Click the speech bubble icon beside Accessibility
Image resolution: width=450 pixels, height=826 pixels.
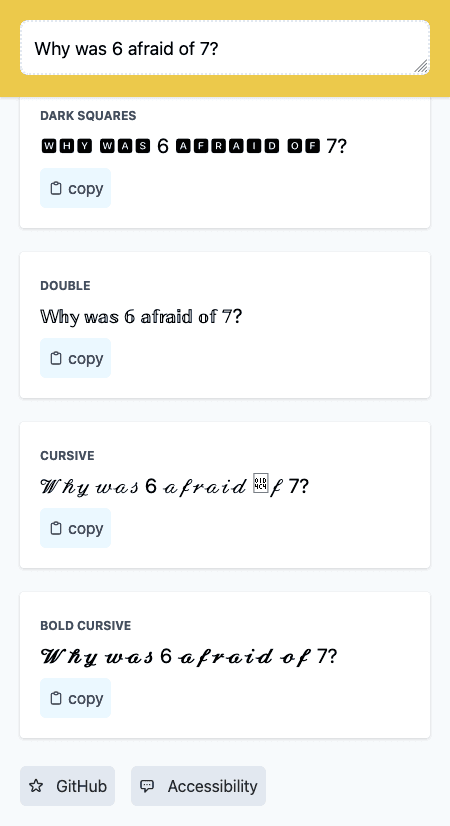point(147,786)
